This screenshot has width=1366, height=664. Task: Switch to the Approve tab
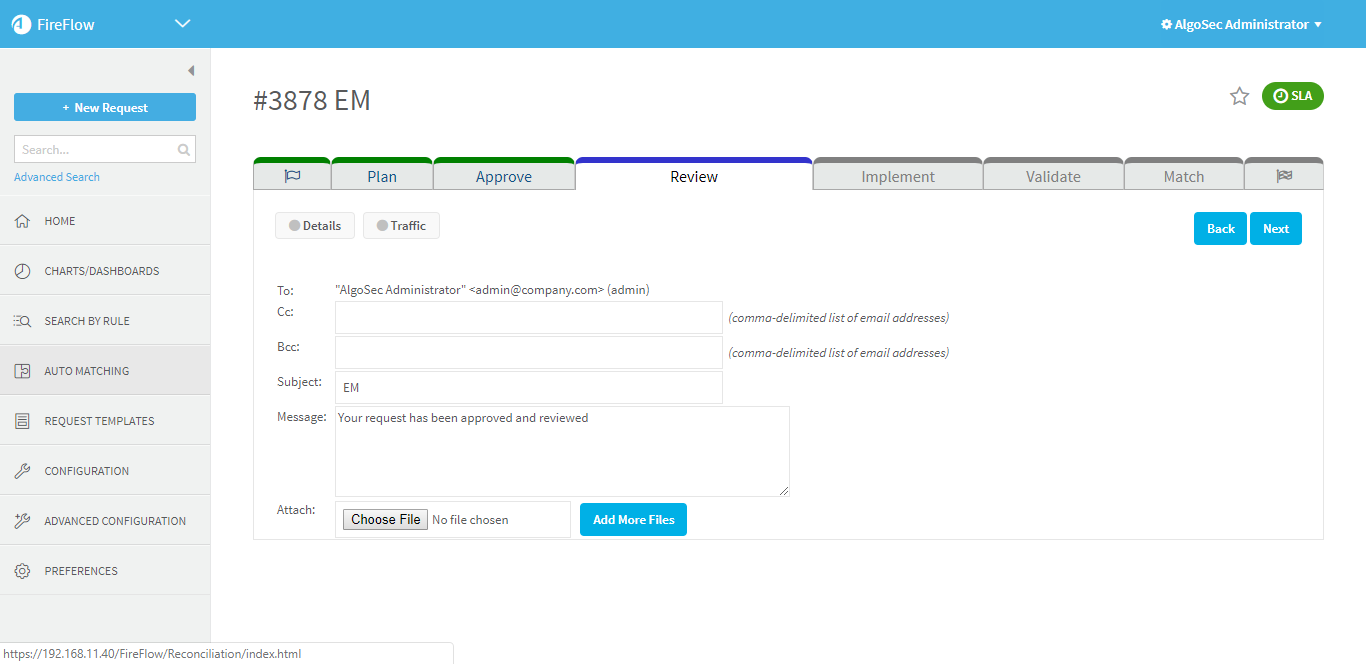(503, 176)
